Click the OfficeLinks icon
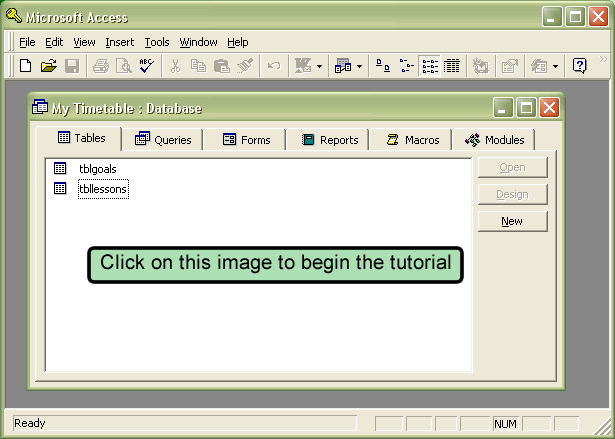Image resolution: width=615 pixels, height=439 pixels. coord(303,66)
